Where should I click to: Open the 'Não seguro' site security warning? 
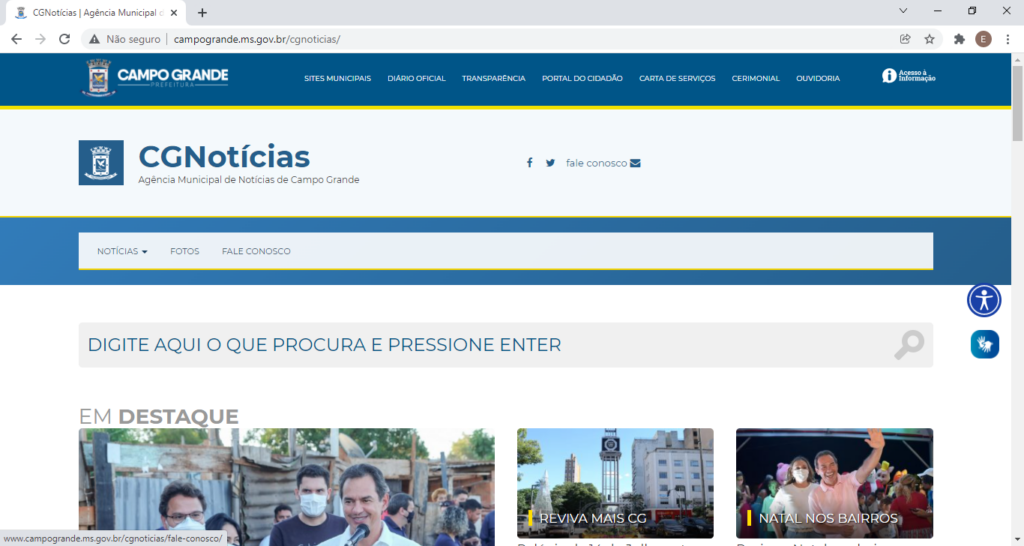click(x=124, y=39)
